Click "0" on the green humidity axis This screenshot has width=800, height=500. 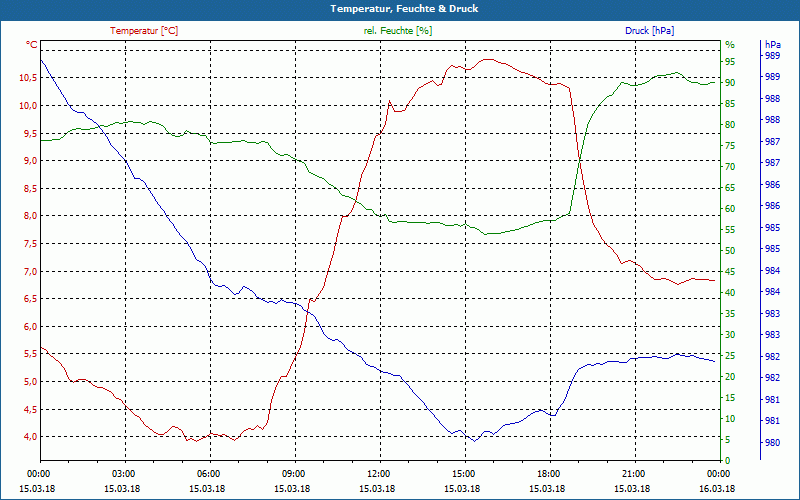[728, 460]
